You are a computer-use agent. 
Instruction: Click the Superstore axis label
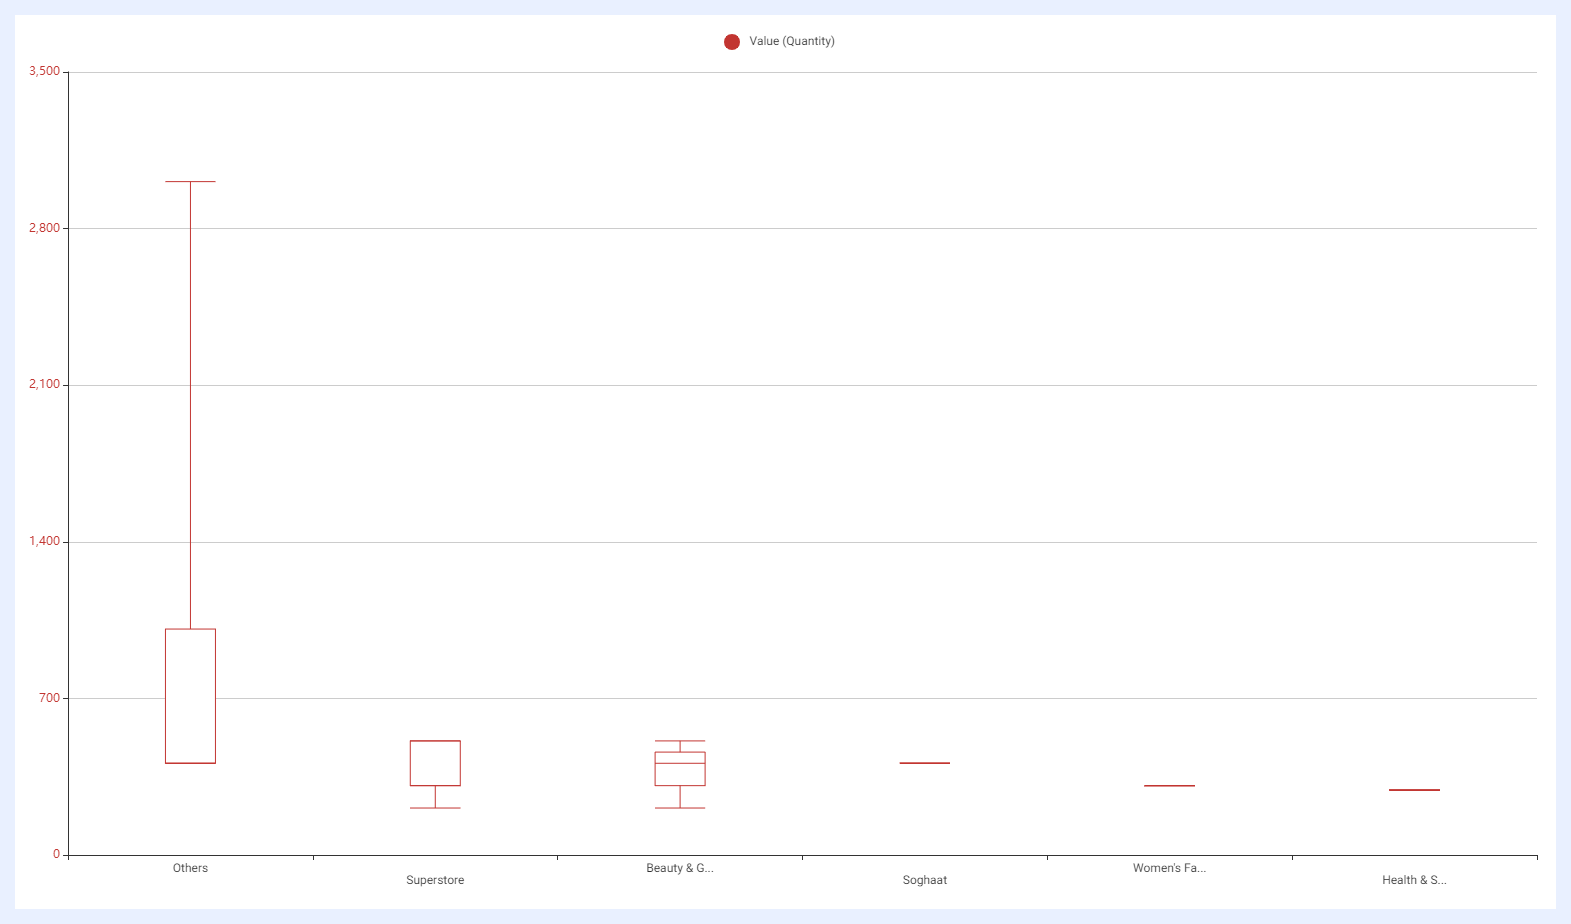435,880
